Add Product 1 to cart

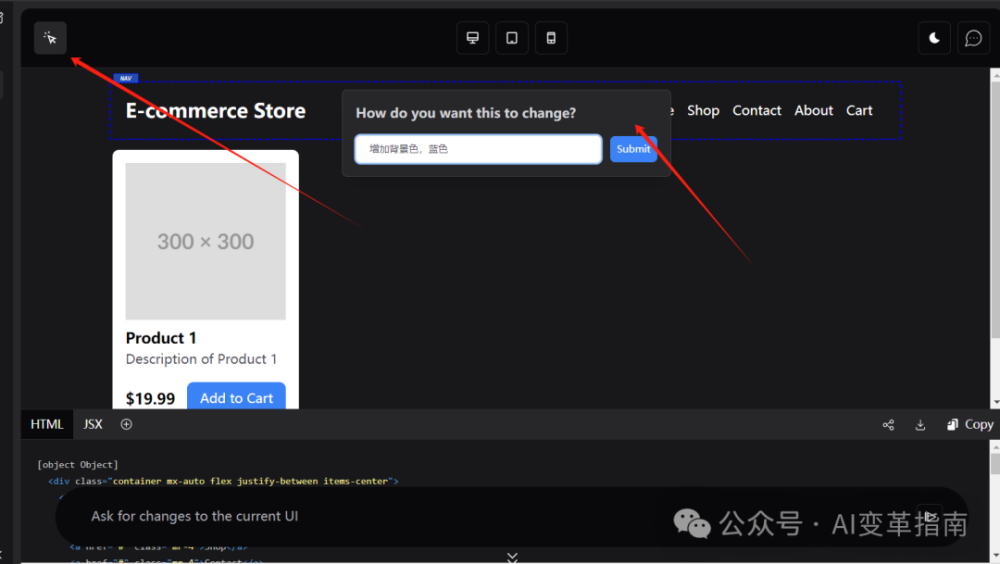236,397
